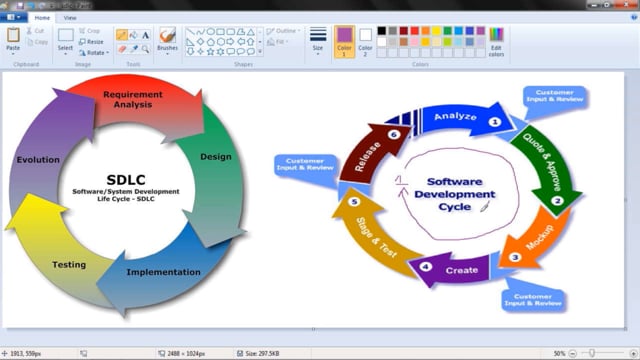This screenshot has width=640, height=360.
Task: Click the Brushes tool icon
Action: point(167,36)
